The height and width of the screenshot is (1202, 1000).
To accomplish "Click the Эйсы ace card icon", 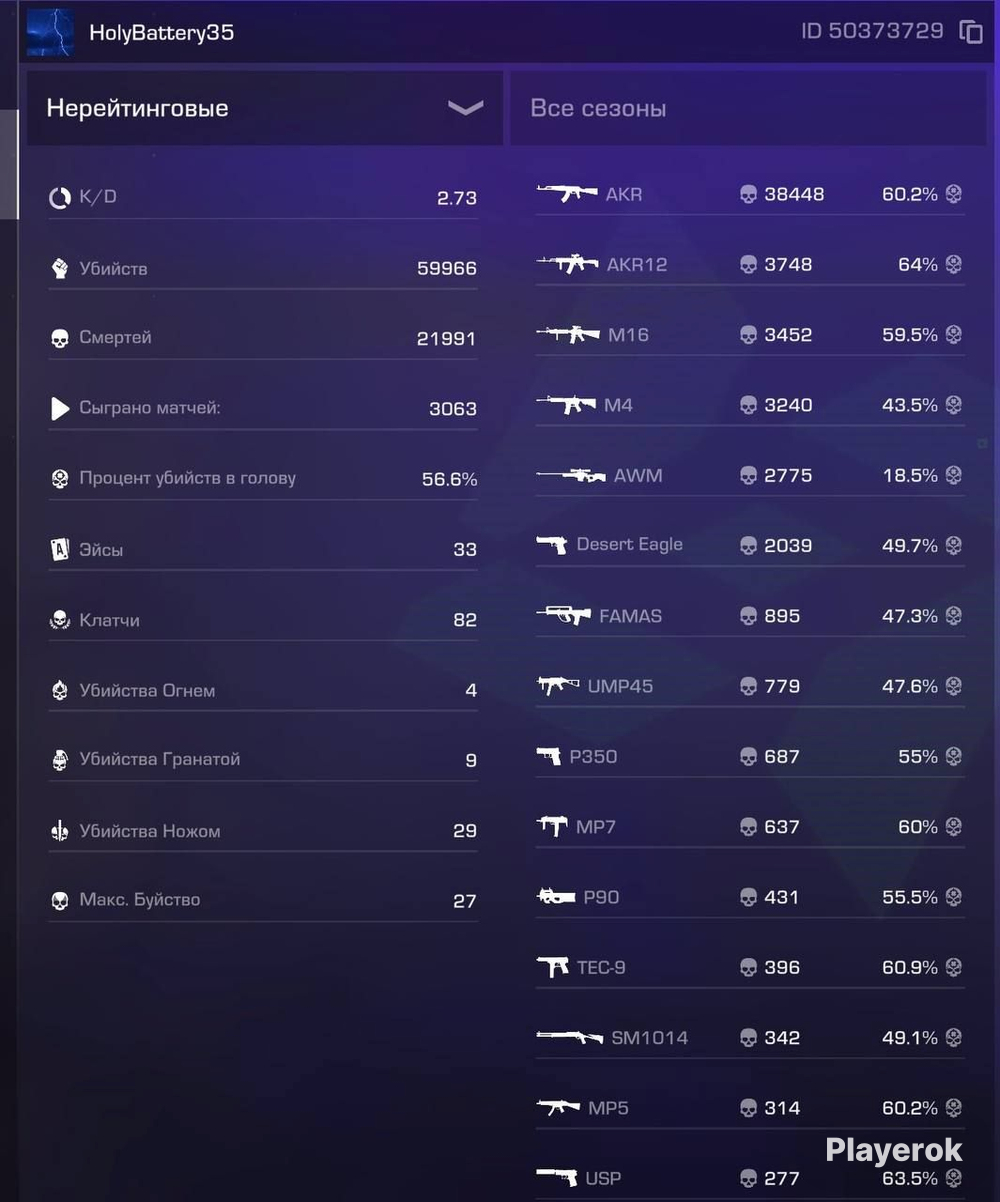I will click(x=59, y=549).
